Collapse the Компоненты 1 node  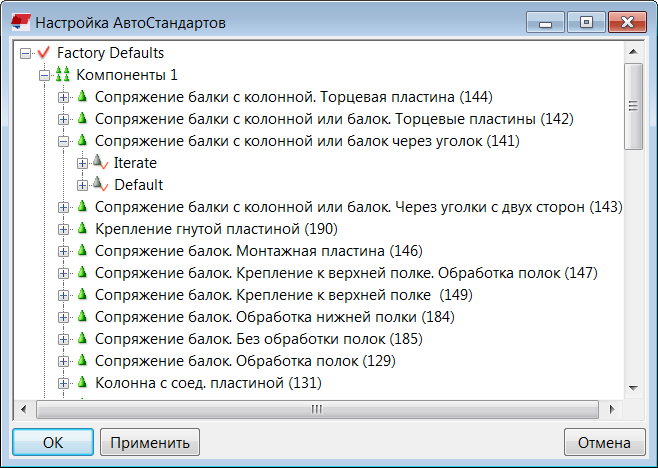click(45, 75)
